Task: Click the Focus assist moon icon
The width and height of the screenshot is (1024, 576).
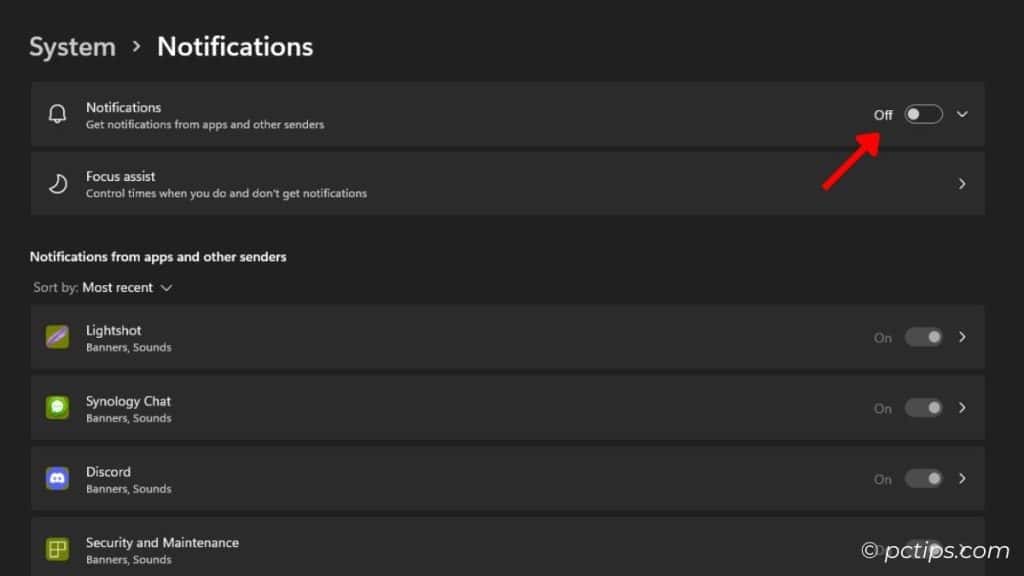Action: 57,183
